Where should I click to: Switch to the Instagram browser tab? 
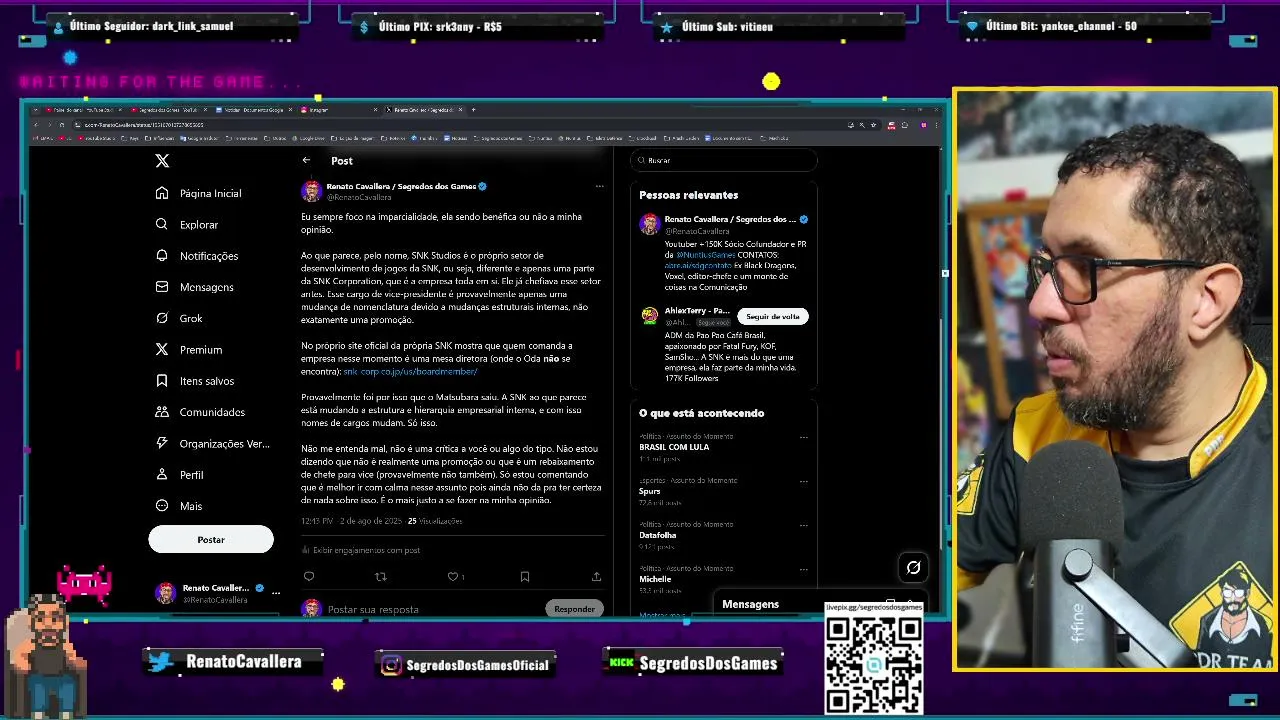tap(337, 109)
